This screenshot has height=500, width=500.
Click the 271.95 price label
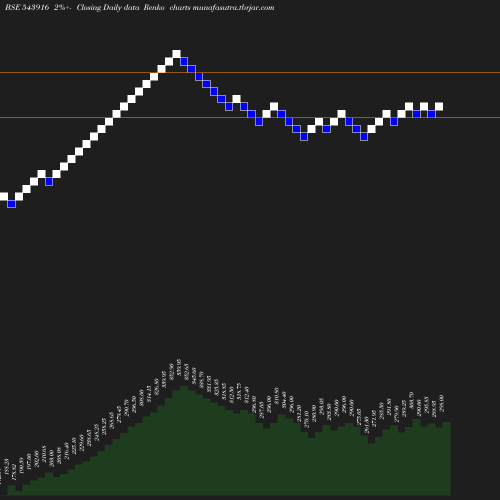pos(374,419)
